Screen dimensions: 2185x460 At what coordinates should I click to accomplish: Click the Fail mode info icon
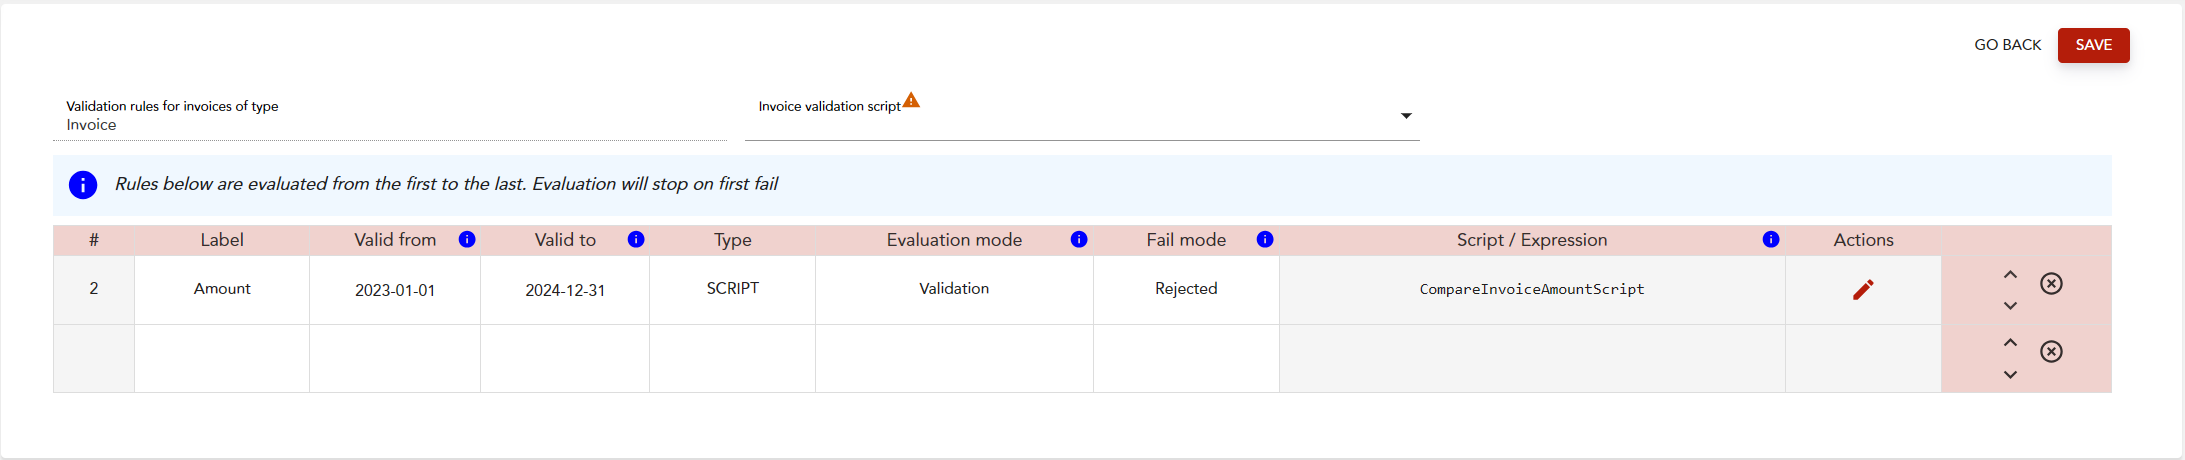tap(1265, 240)
